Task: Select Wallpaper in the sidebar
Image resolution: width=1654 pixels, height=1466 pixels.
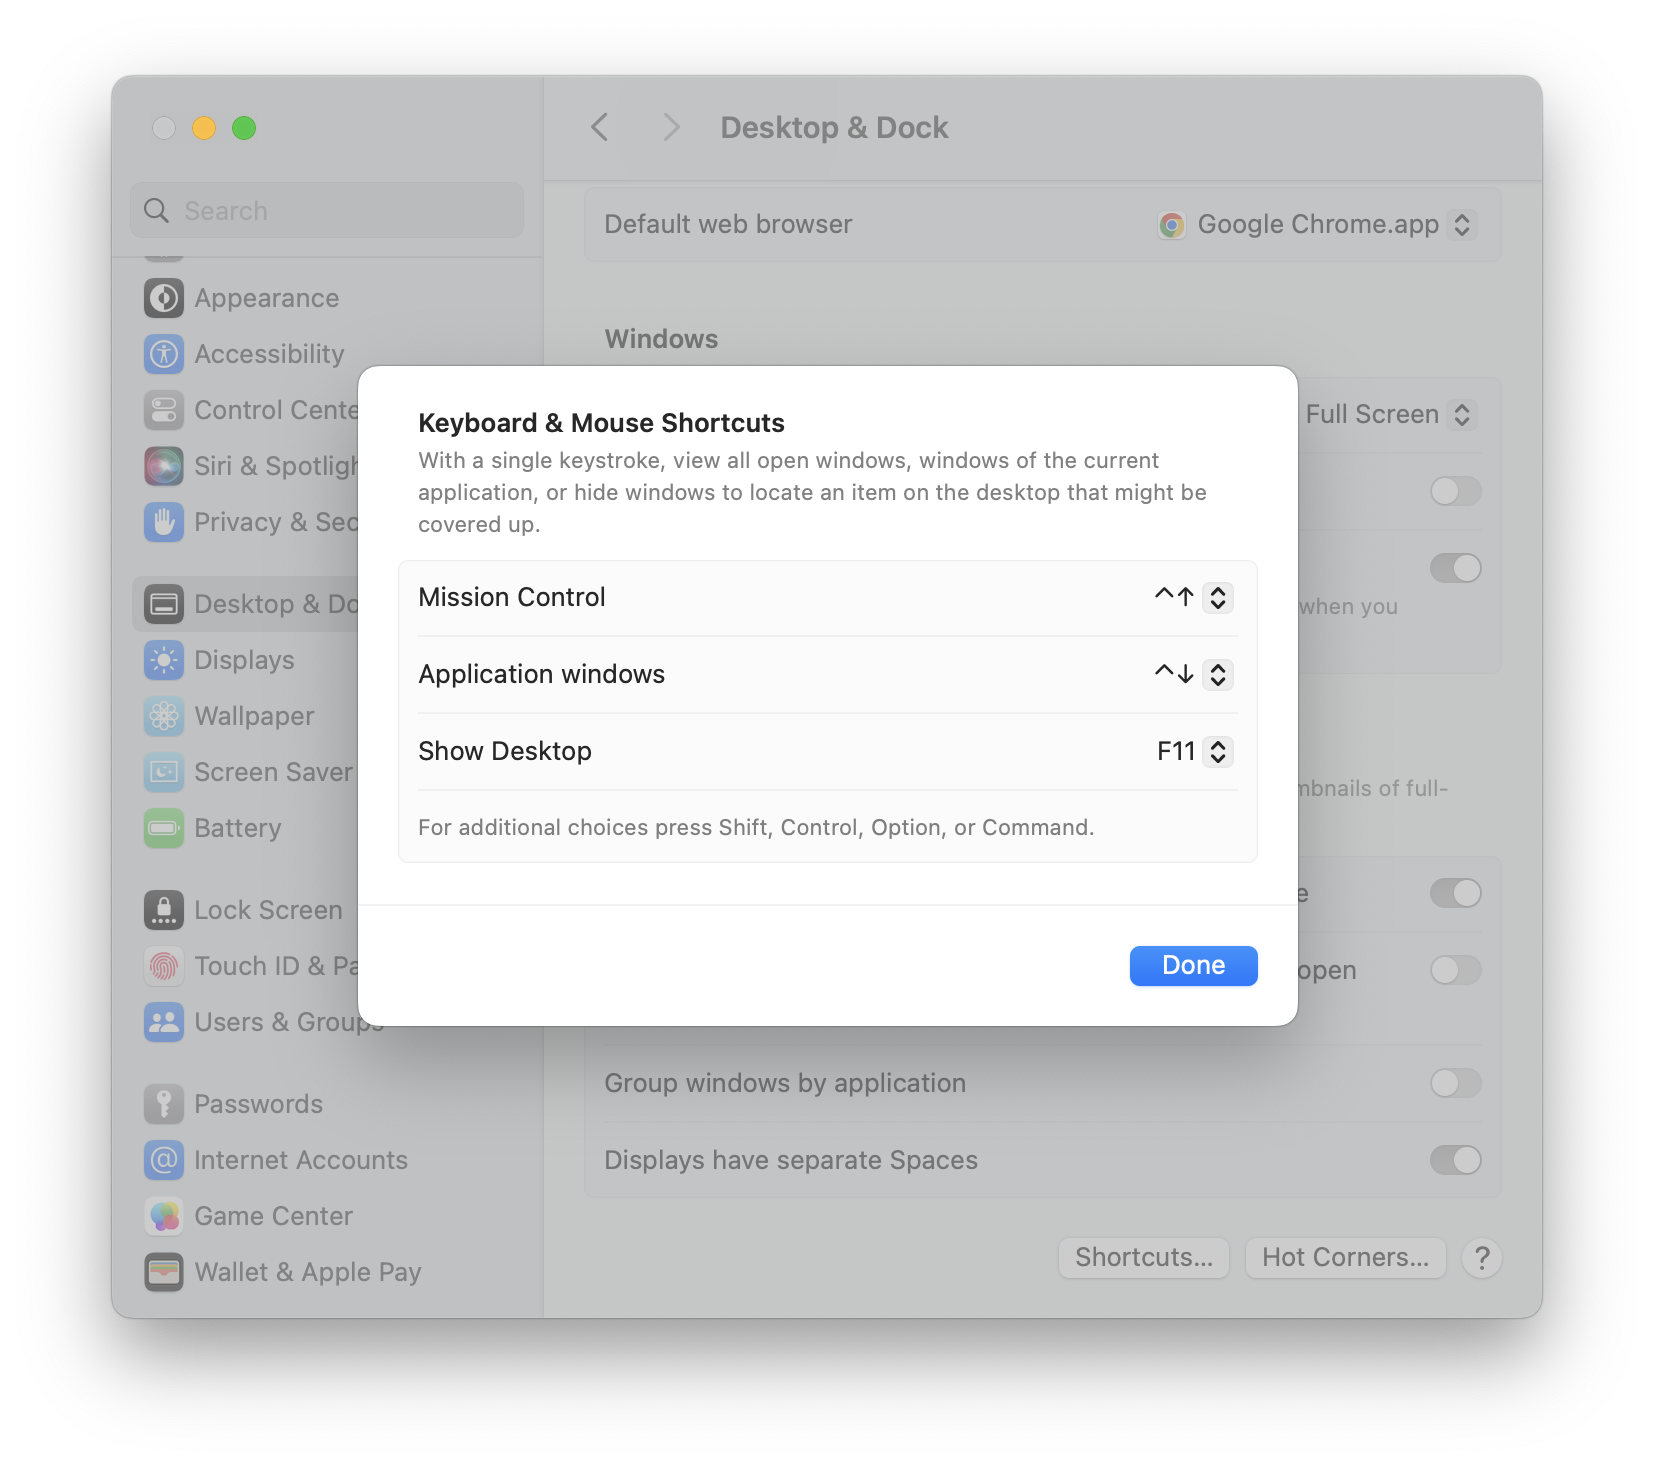Action: (x=255, y=716)
